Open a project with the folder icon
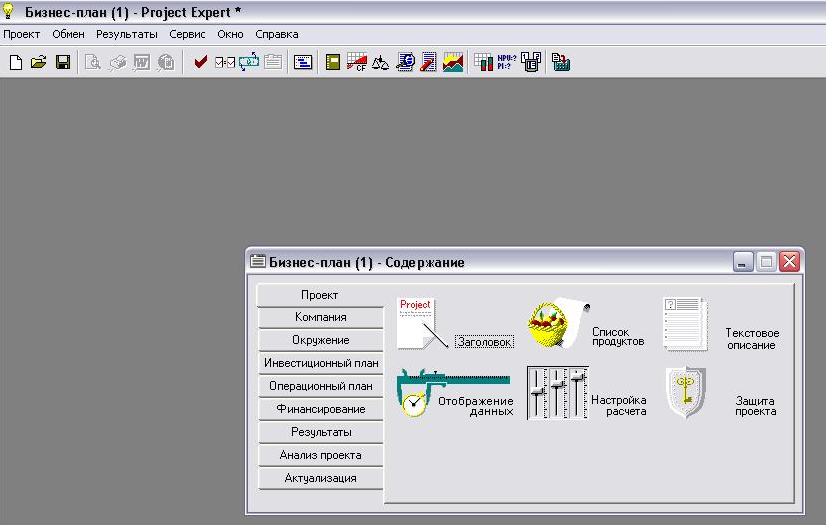Image resolution: width=826 pixels, height=525 pixels. click(x=38, y=63)
